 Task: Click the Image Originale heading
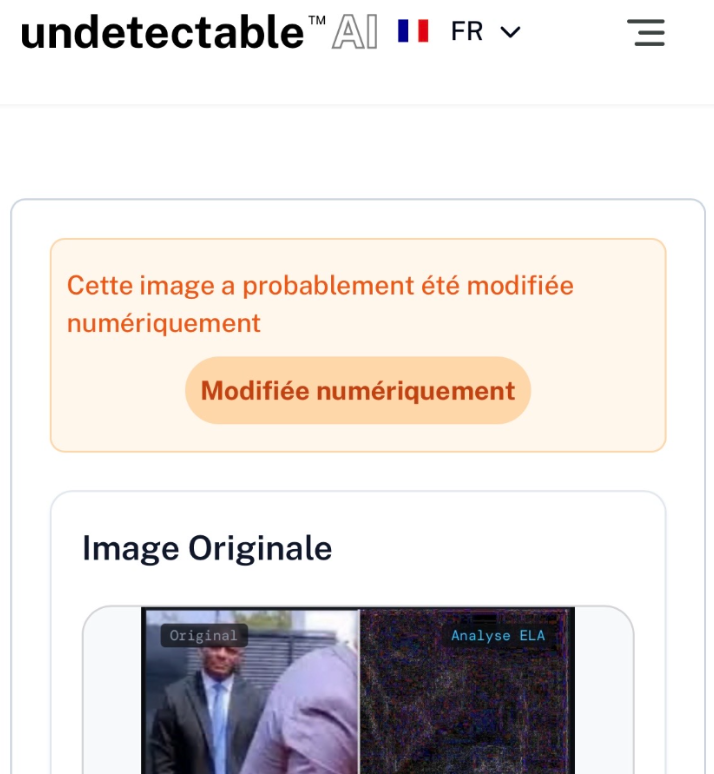click(x=207, y=548)
